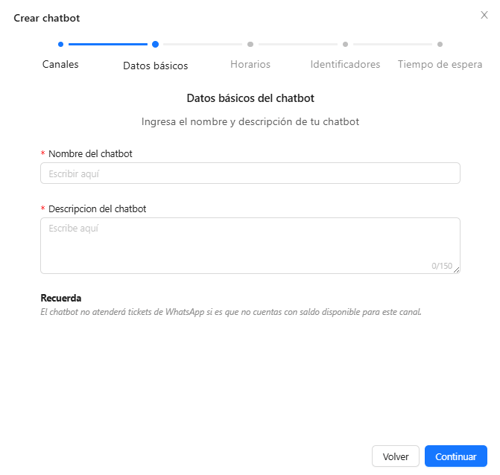Click the textarea resize handle corner
The image size is (500, 475).
pyautogui.click(x=457, y=270)
